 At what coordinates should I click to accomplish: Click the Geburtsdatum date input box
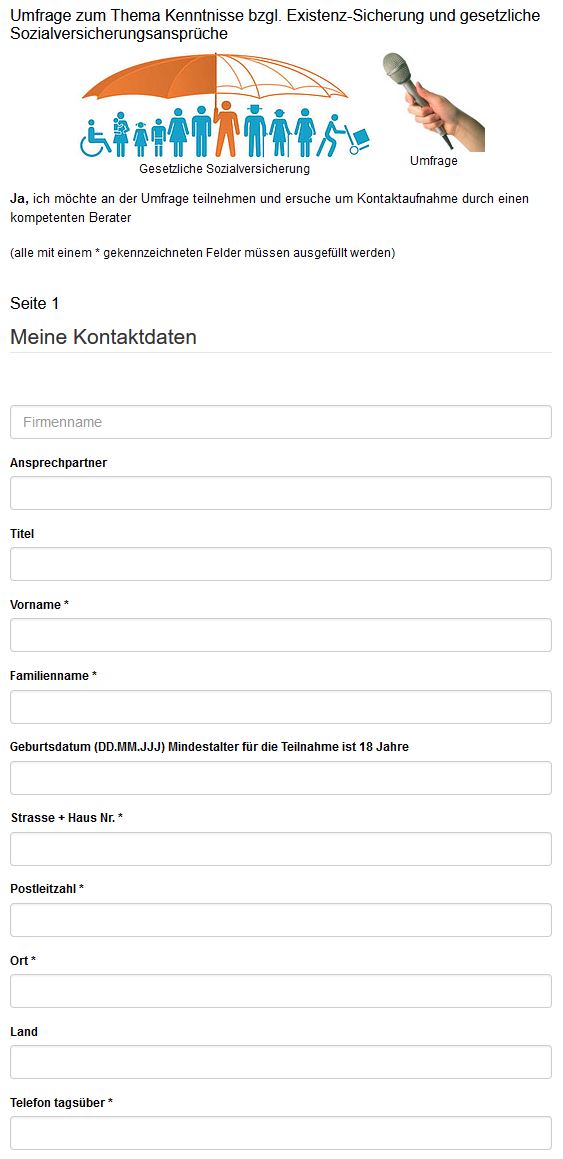[x=281, y=778]
